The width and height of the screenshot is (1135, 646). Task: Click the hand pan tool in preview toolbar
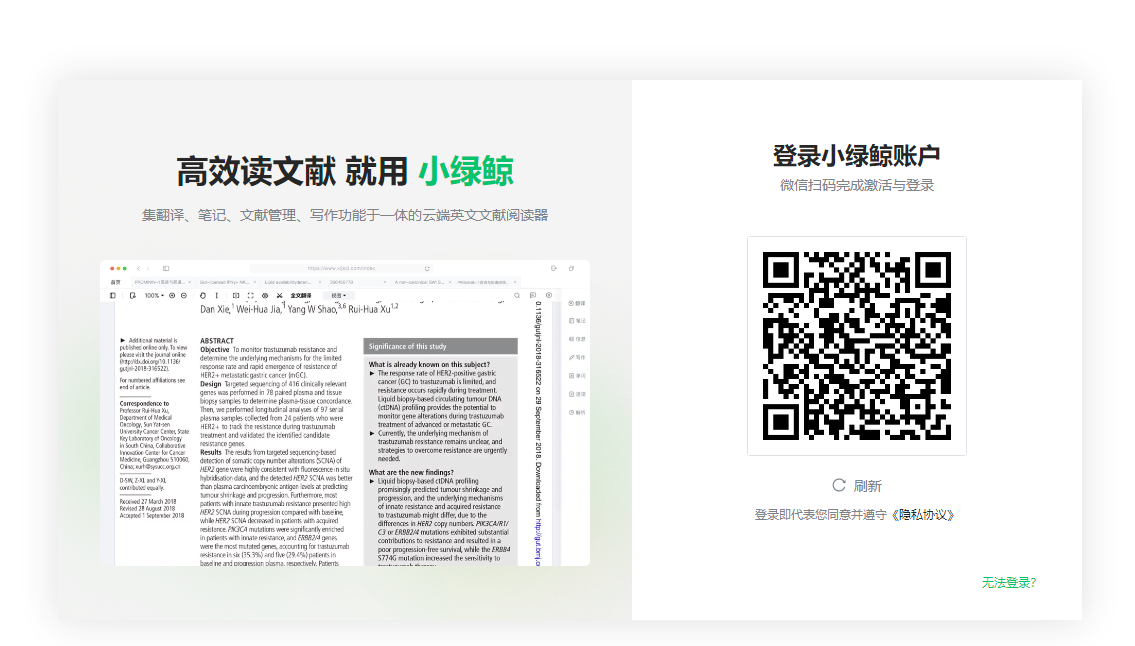pyautogui.click(x=203, y=295)
